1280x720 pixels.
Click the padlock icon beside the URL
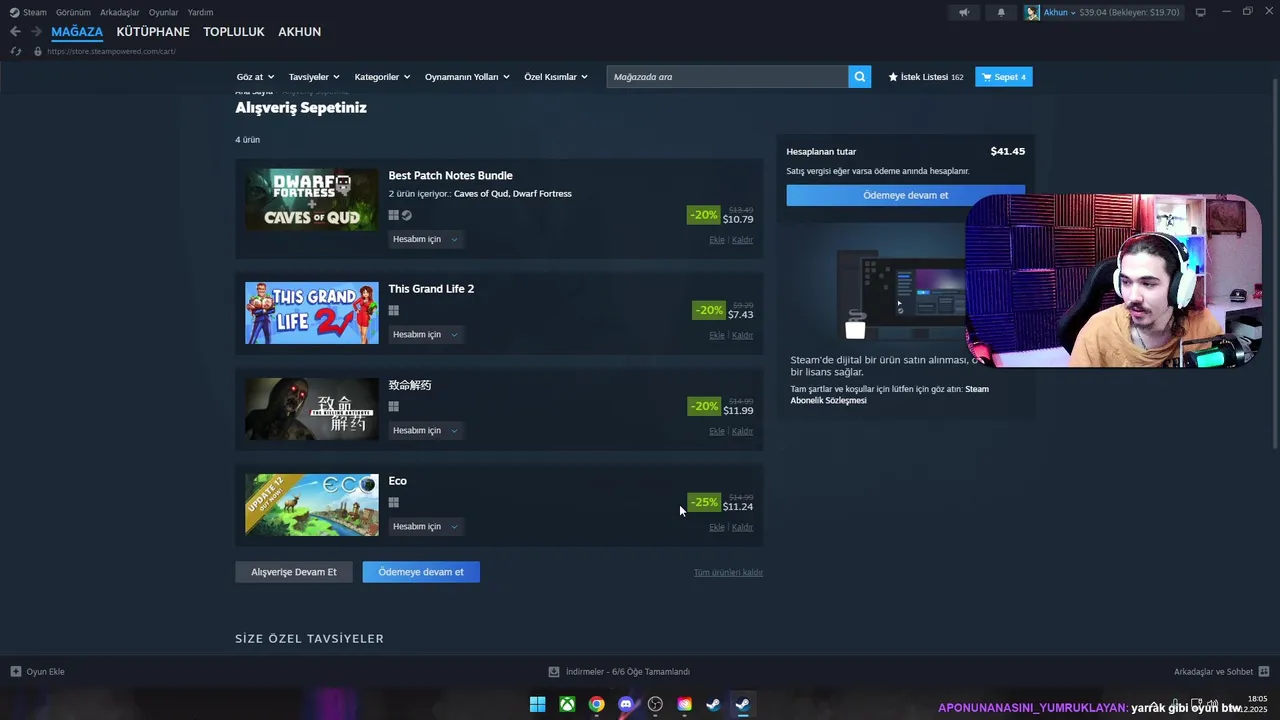38,51
